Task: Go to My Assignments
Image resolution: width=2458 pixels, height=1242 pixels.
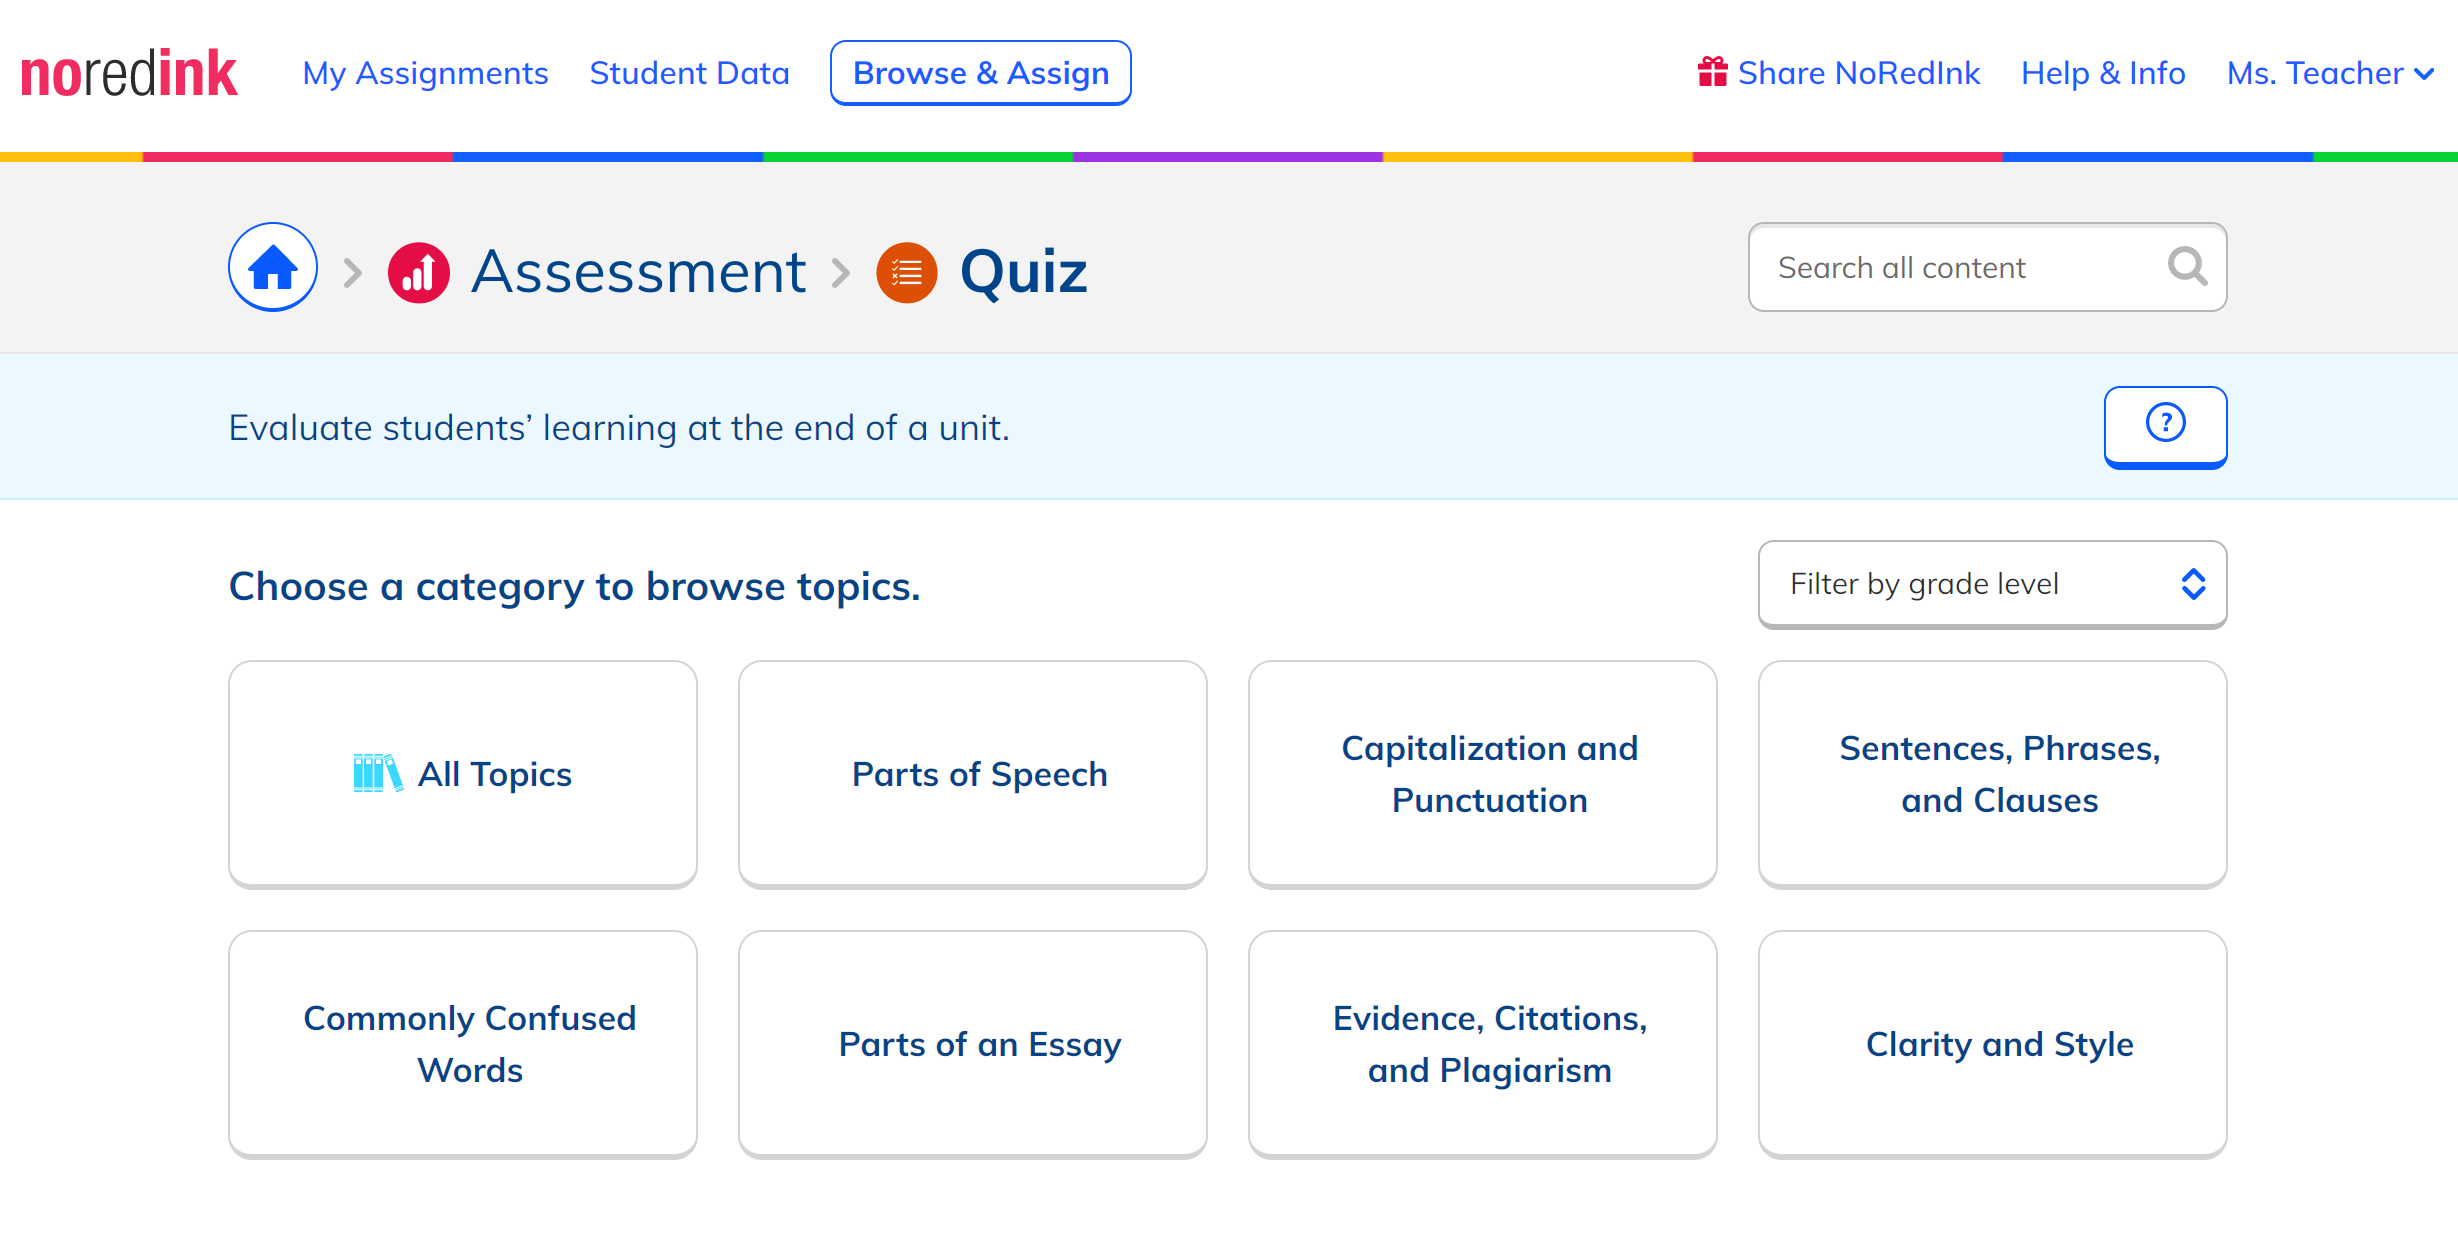Action: (x=426, y=73)
